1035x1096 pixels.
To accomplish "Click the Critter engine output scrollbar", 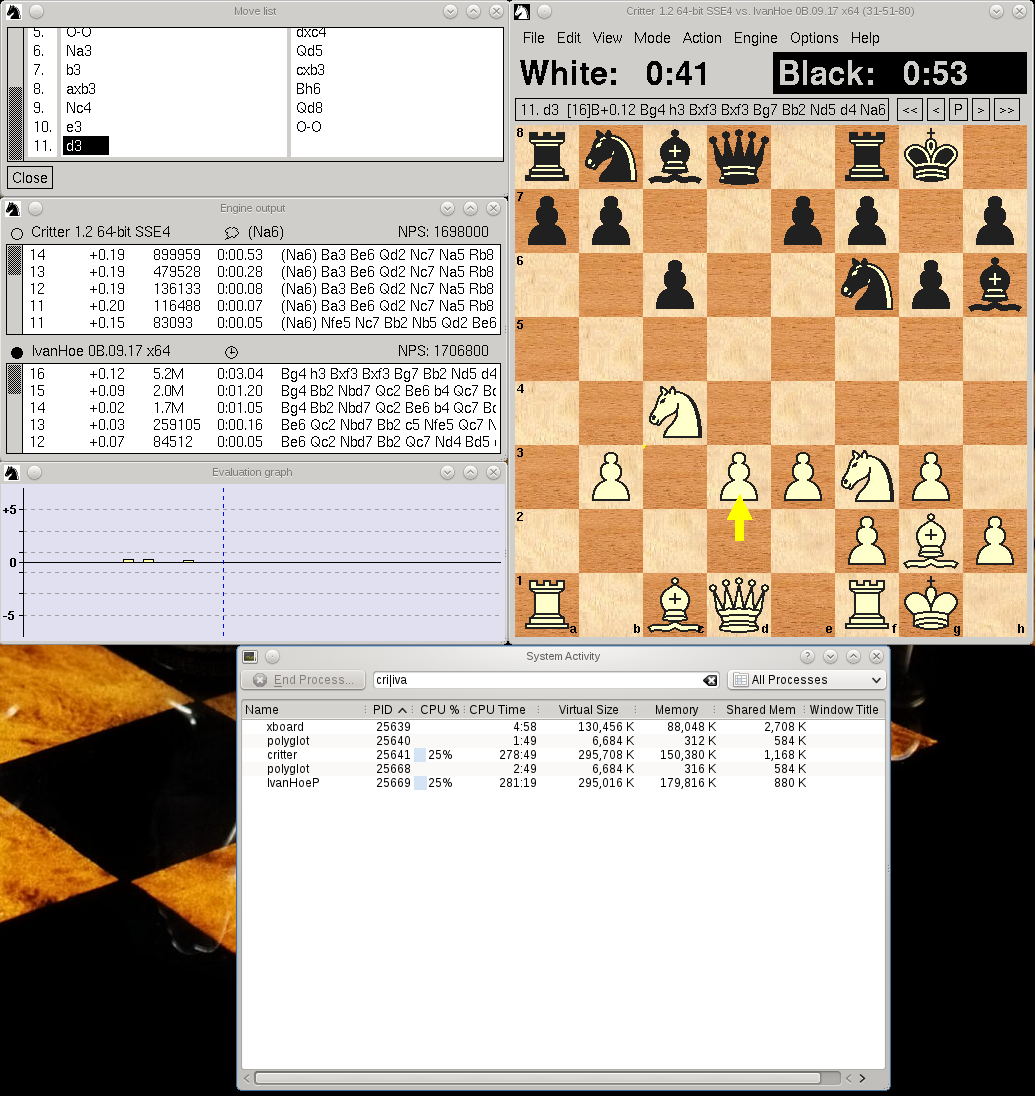I will tap(14, 289).
